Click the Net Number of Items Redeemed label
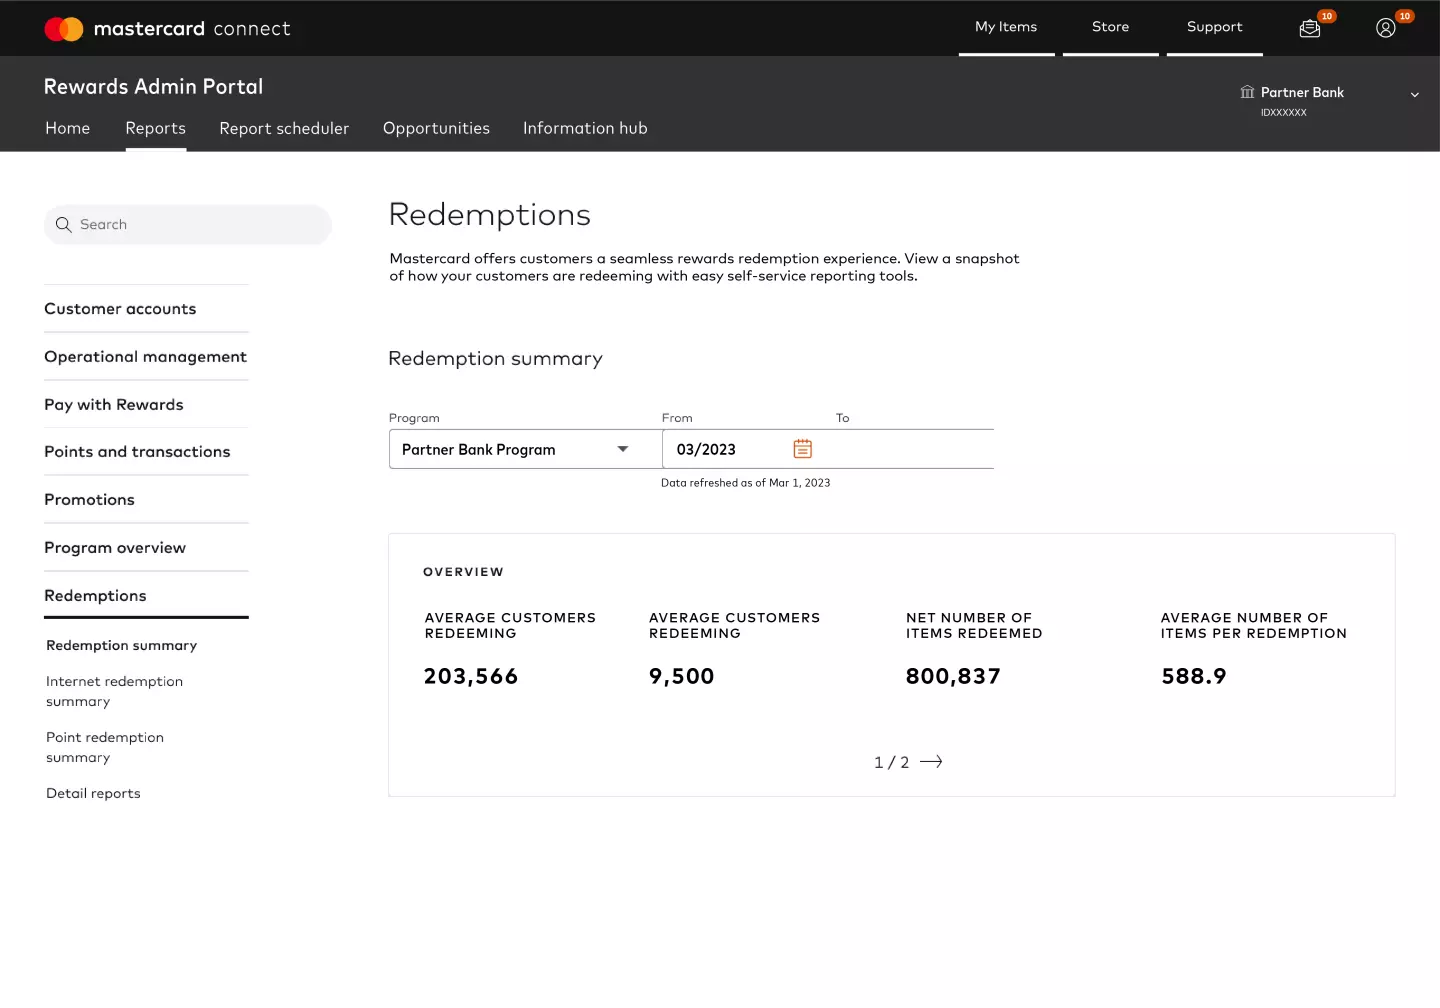The width and height of the screenshot is (1440, 1008). 974,626
